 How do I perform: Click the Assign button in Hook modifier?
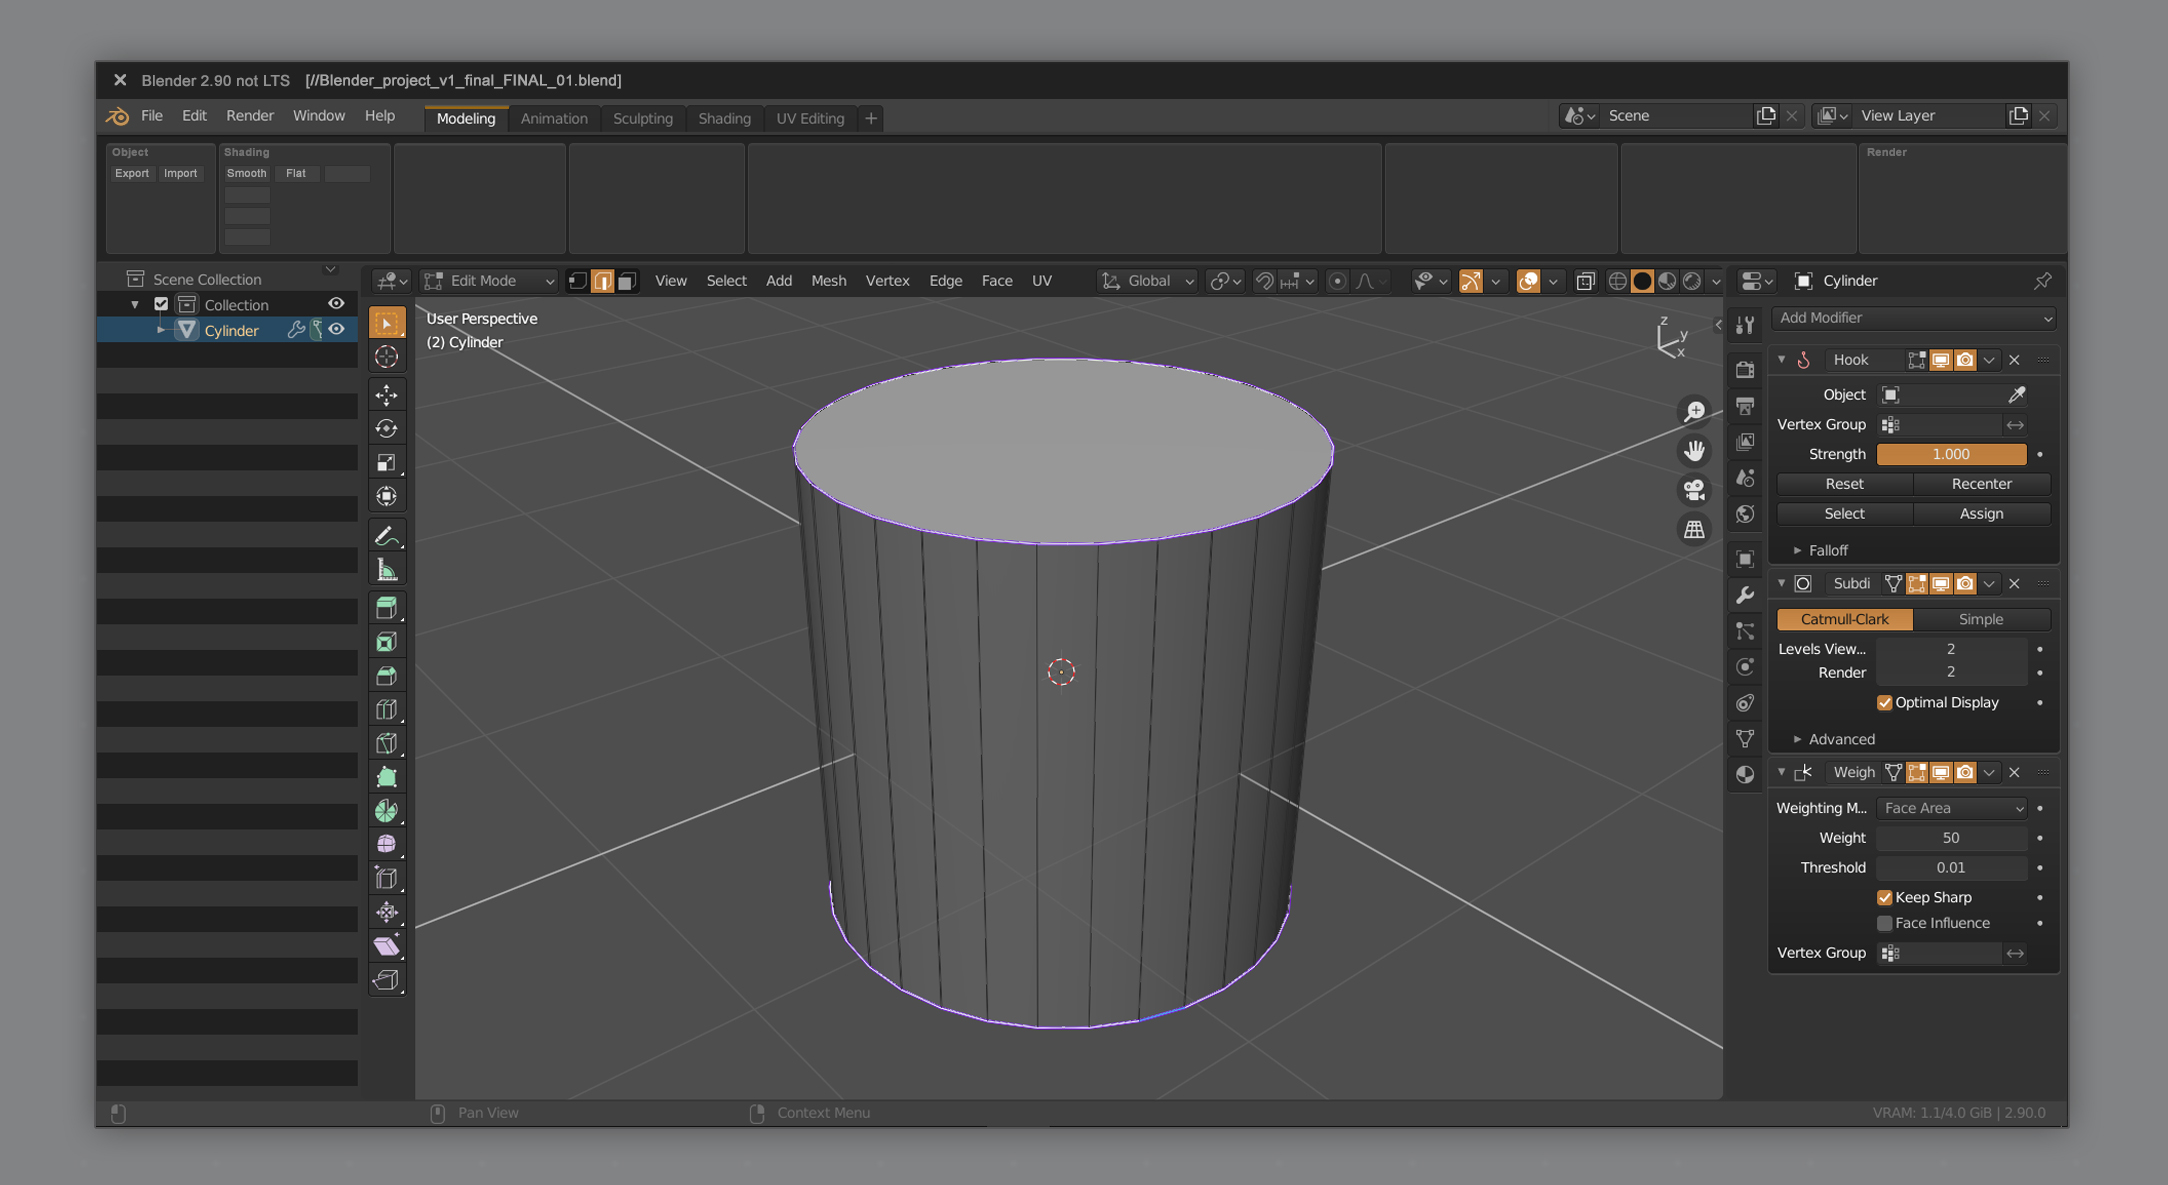(1981, 514)
